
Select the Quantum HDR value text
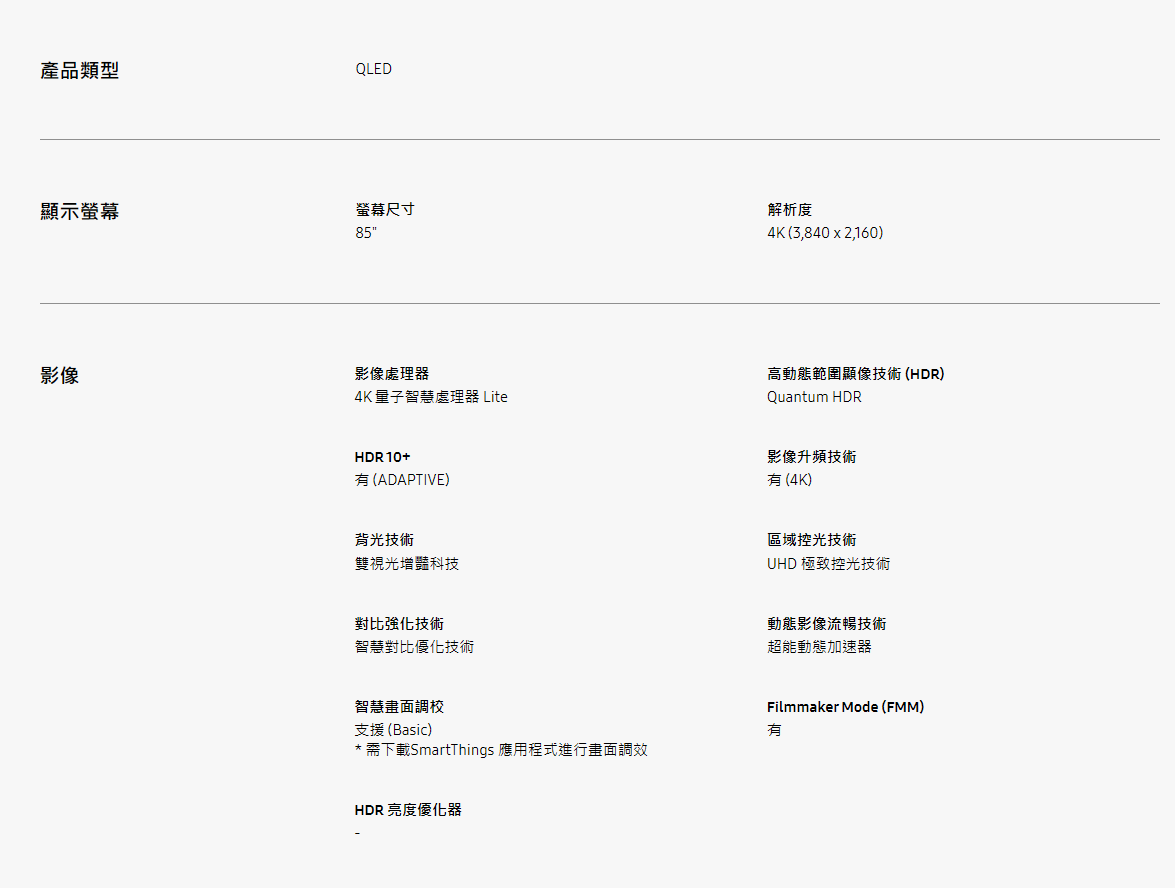814,397
